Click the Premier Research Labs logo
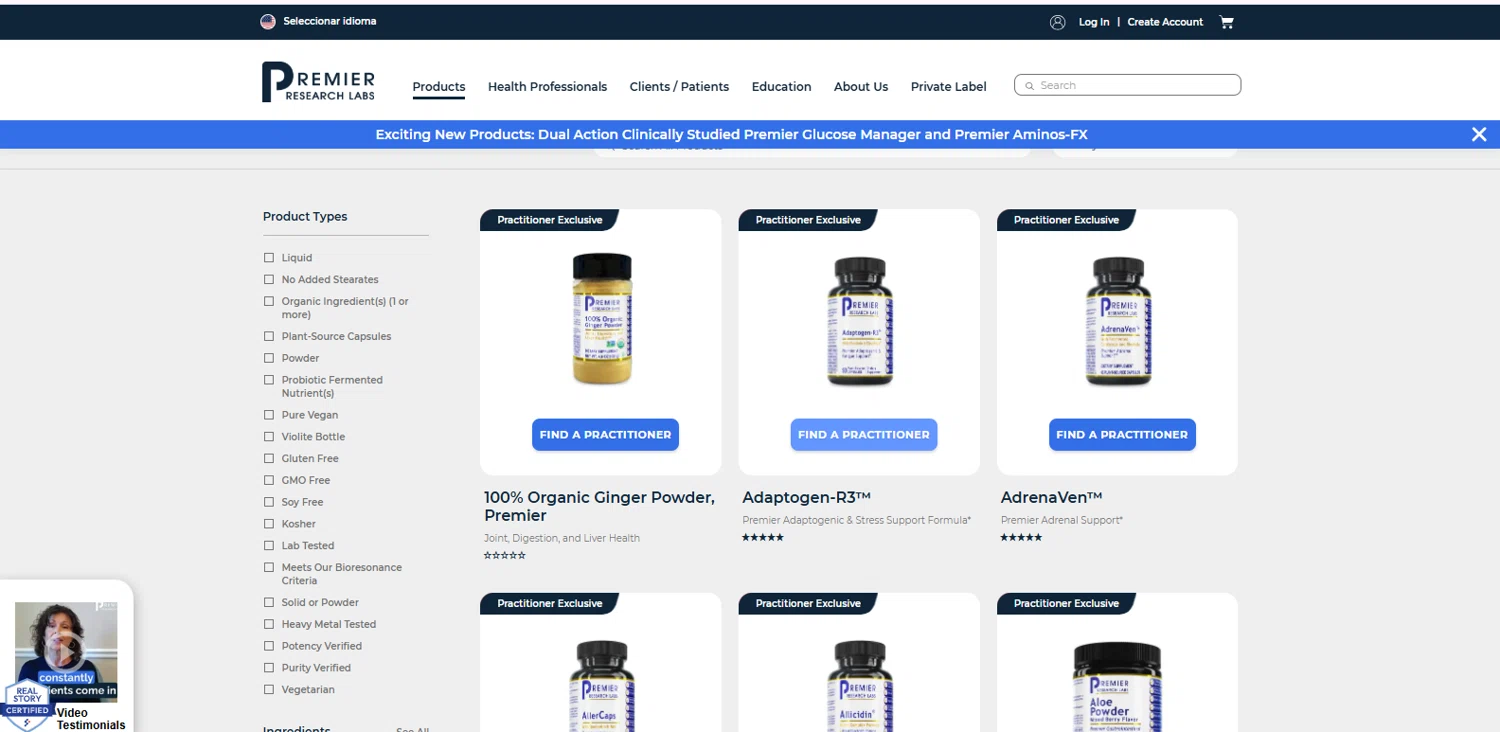 [318, 82]
